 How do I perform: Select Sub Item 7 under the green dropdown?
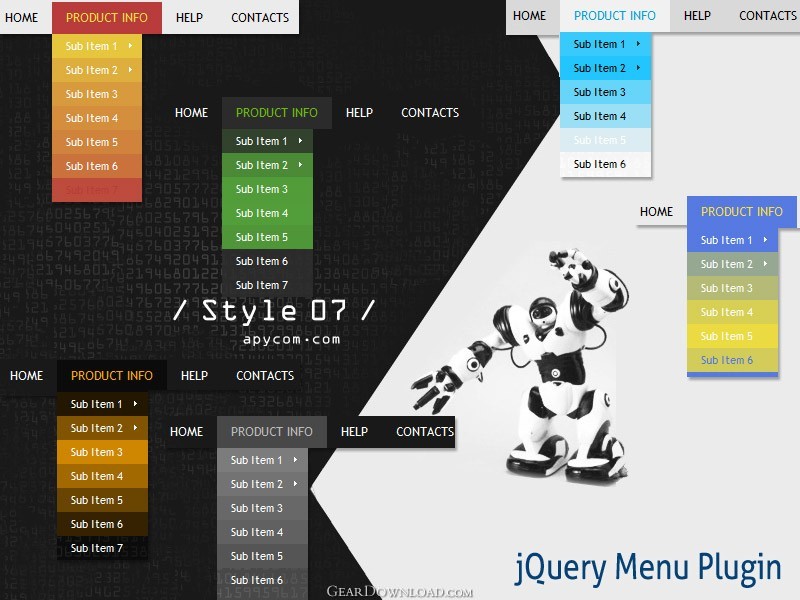click(267, 285)
